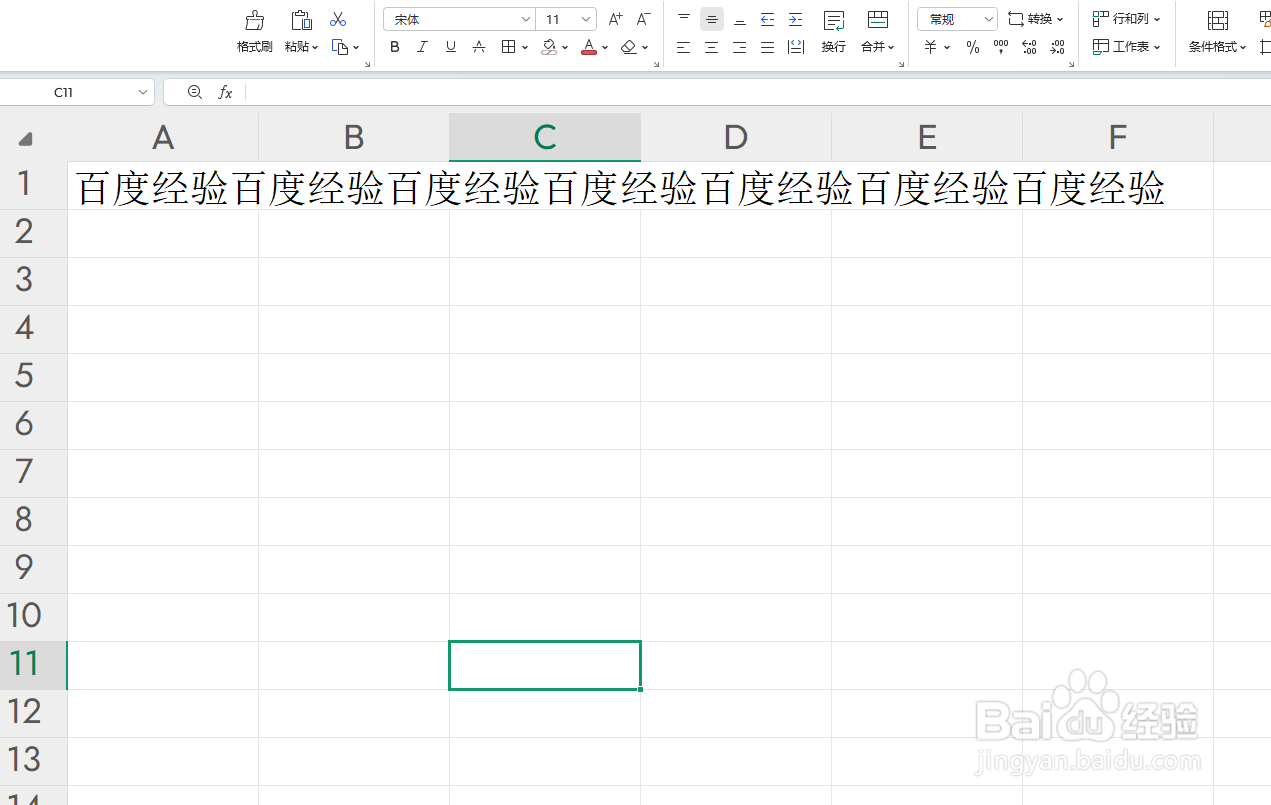
Task: Open the borders dropdown arrow
Action: pos(524,46)
